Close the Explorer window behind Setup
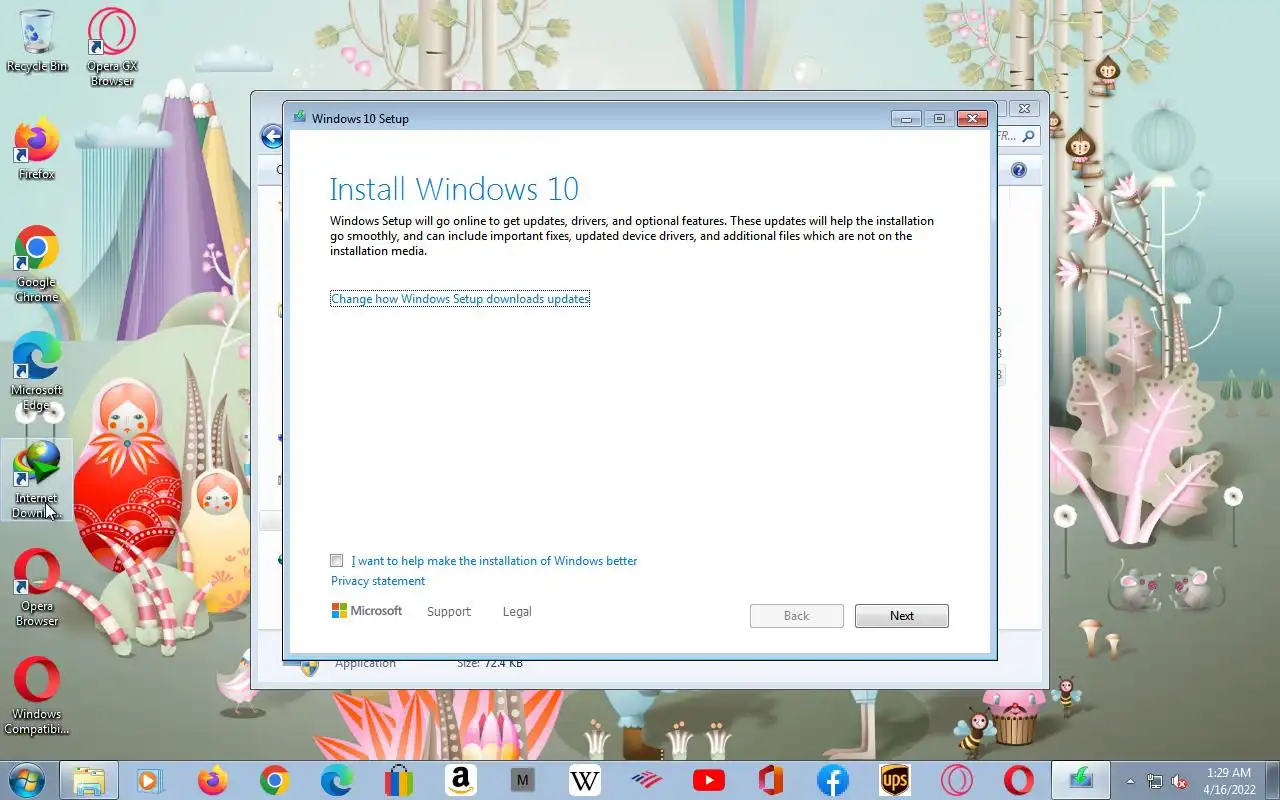Viewport: 1280px width, 800px height. pos(1023,108)
